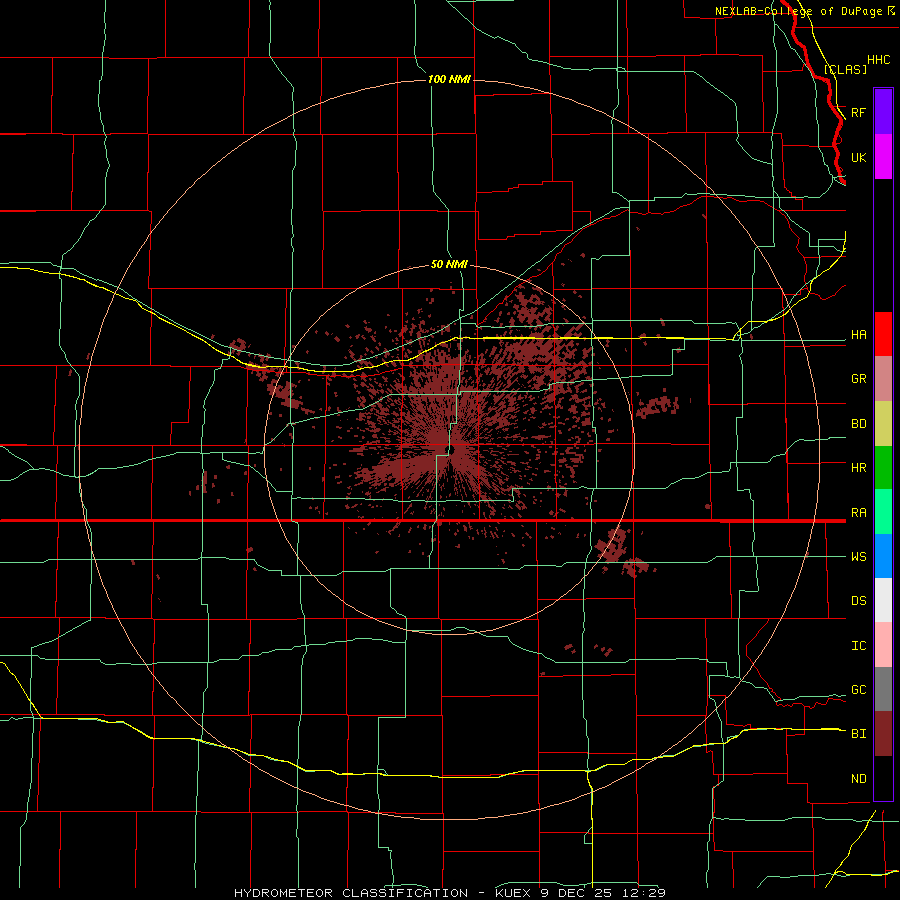The height and width of the screenshot is (900, 900).
Task: Click the HA legend label
Action: [858, 335]
